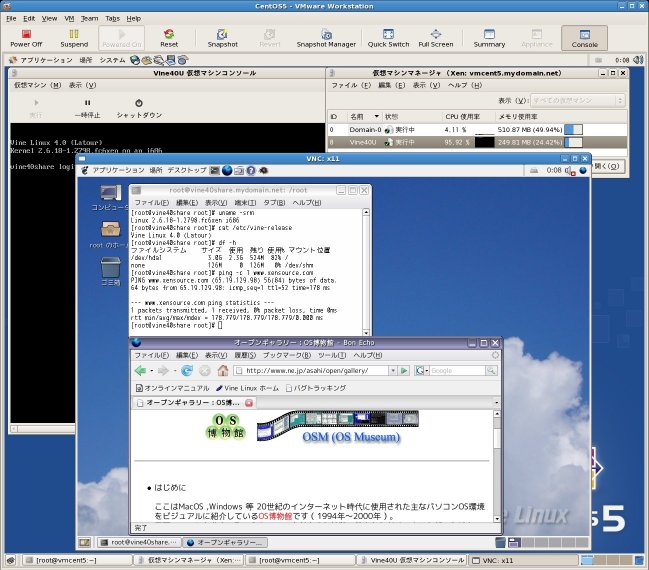Enter Full Screen mode in VMware
The height and width of the screenshot is (570, 649).
pos(436,38)
